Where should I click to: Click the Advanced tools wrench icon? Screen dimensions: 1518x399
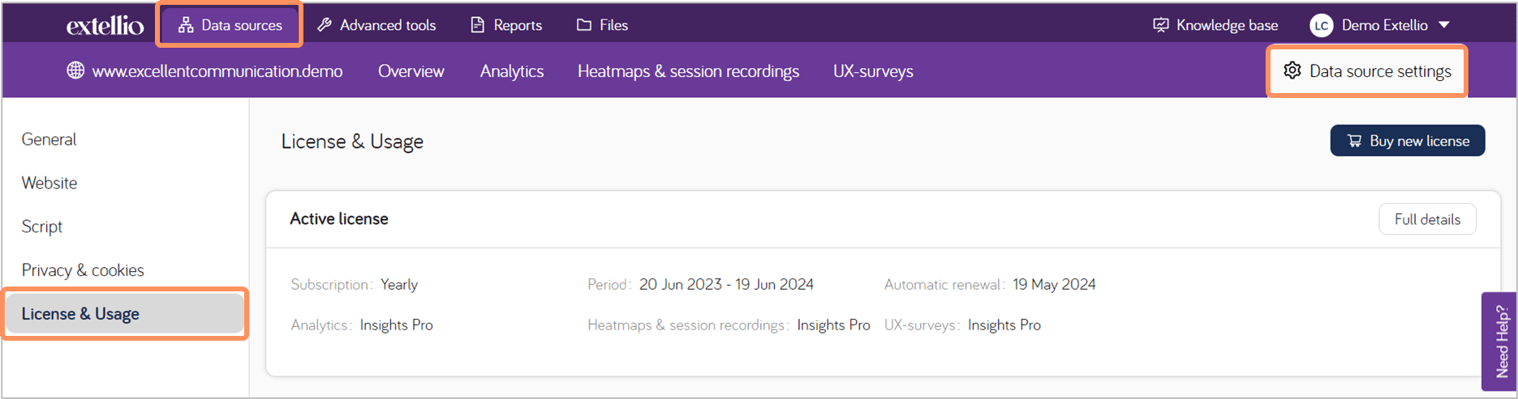(324, 25)
